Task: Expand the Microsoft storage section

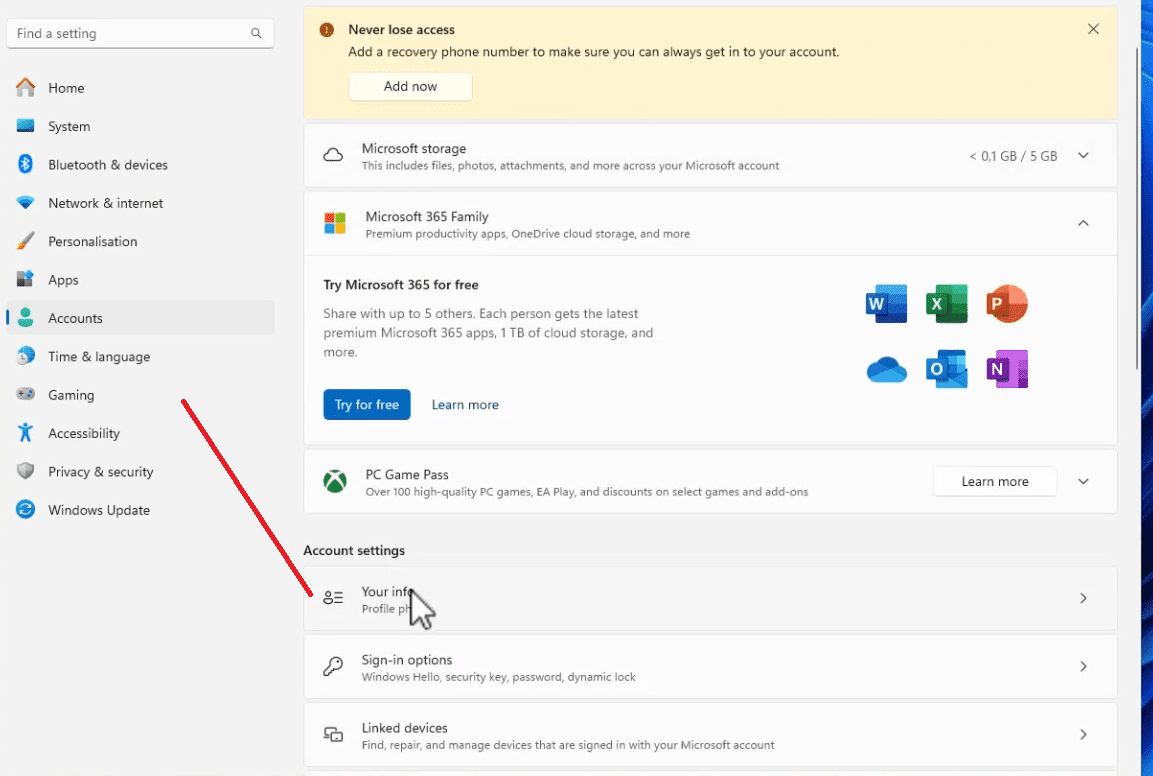Action: pos(1083,155)
